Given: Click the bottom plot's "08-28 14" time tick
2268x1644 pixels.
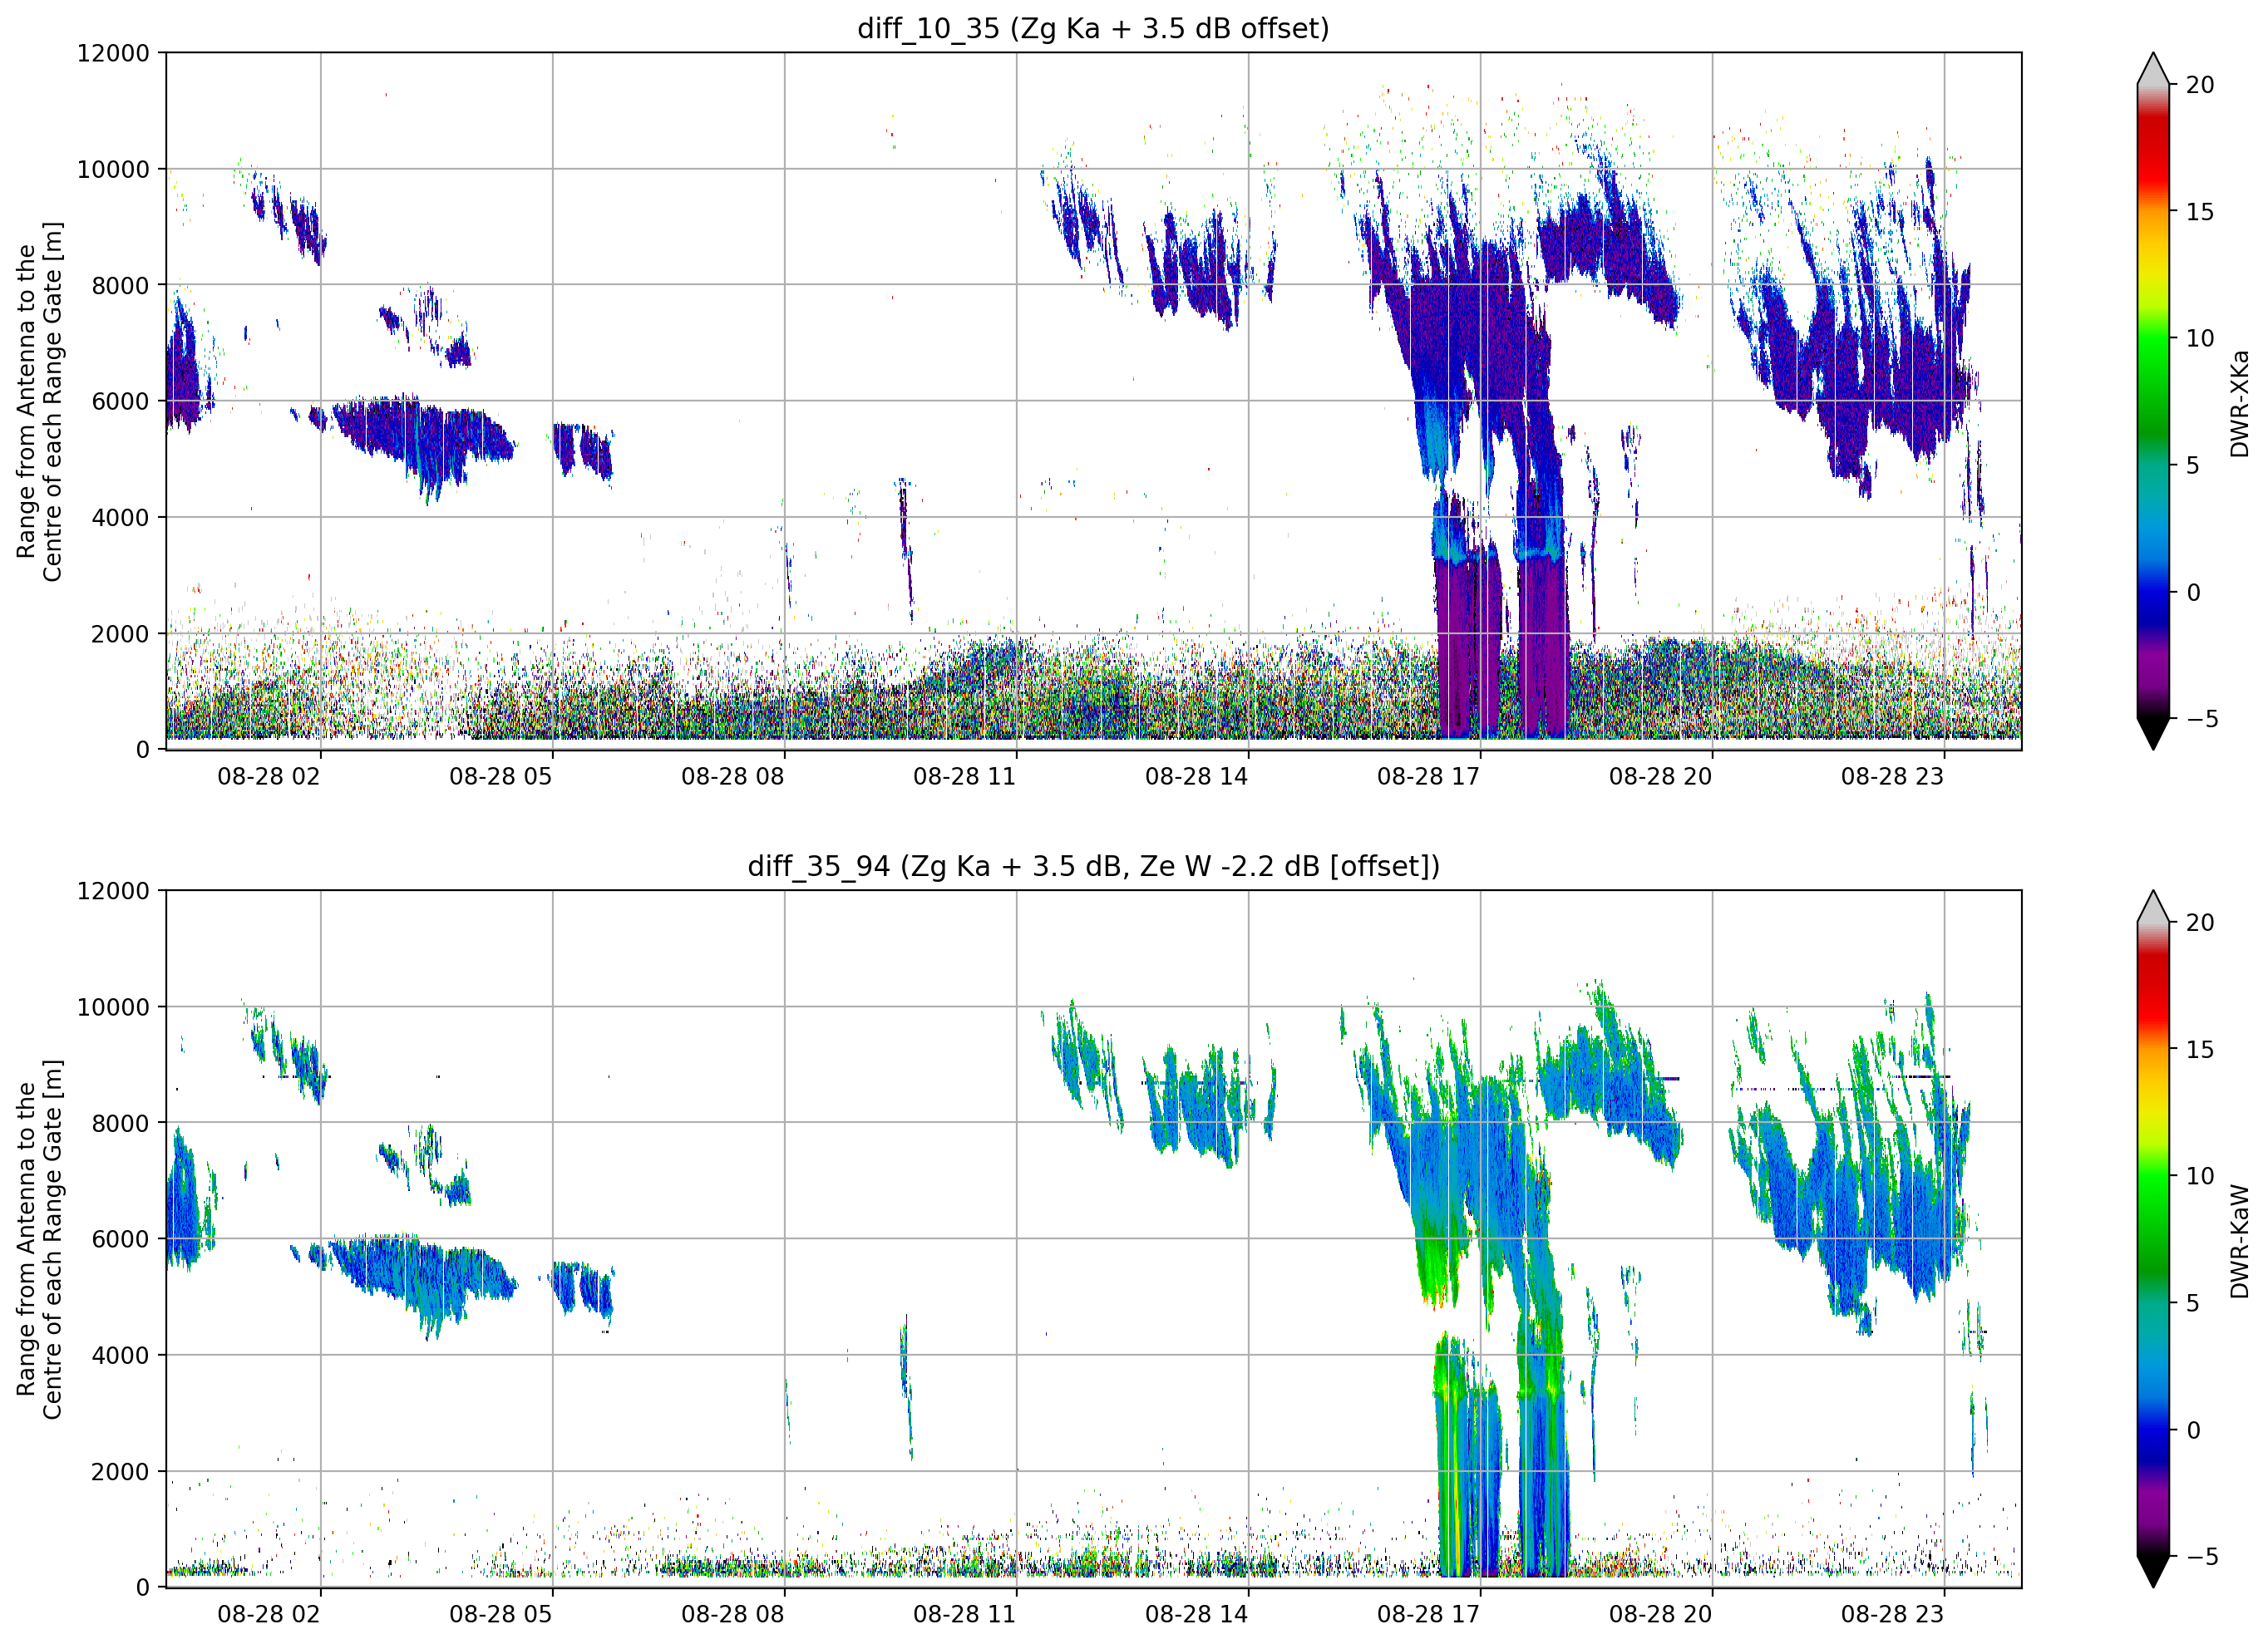Looking at the screenshot, I should click(1196, 1614).
